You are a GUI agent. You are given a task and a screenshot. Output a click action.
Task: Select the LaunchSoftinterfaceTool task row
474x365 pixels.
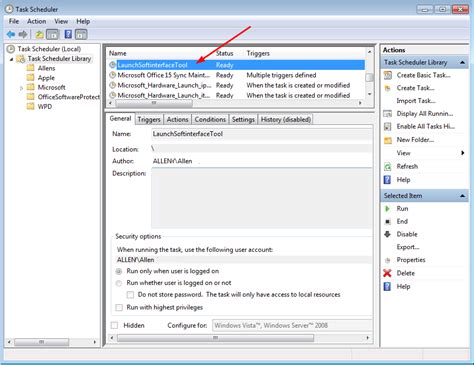pos(236,65)
